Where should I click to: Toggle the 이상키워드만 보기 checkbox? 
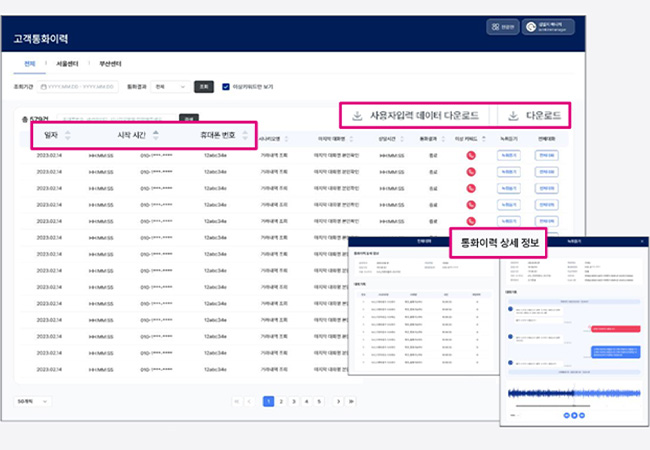pyautogui.click(x=225, y=87)
